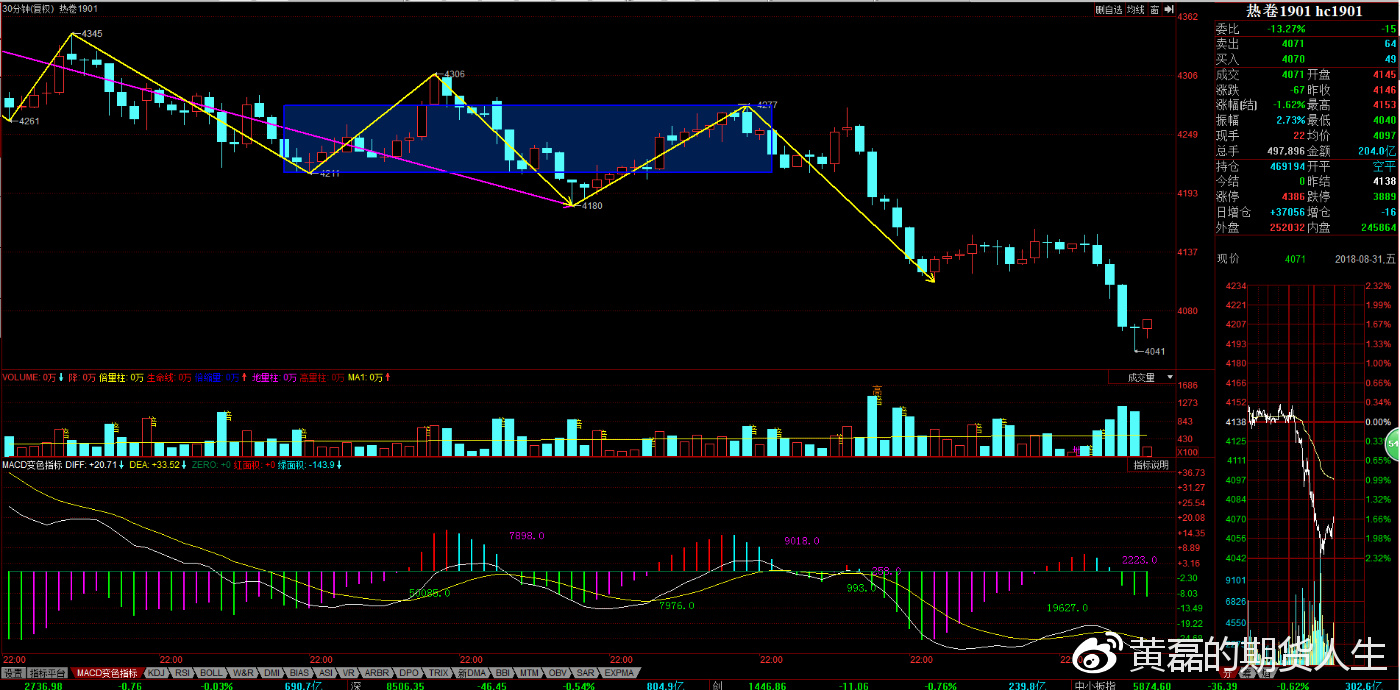Click the MACD变色指标 DIFF value label
The image size is (1400, 690).
tap(62, 465)
